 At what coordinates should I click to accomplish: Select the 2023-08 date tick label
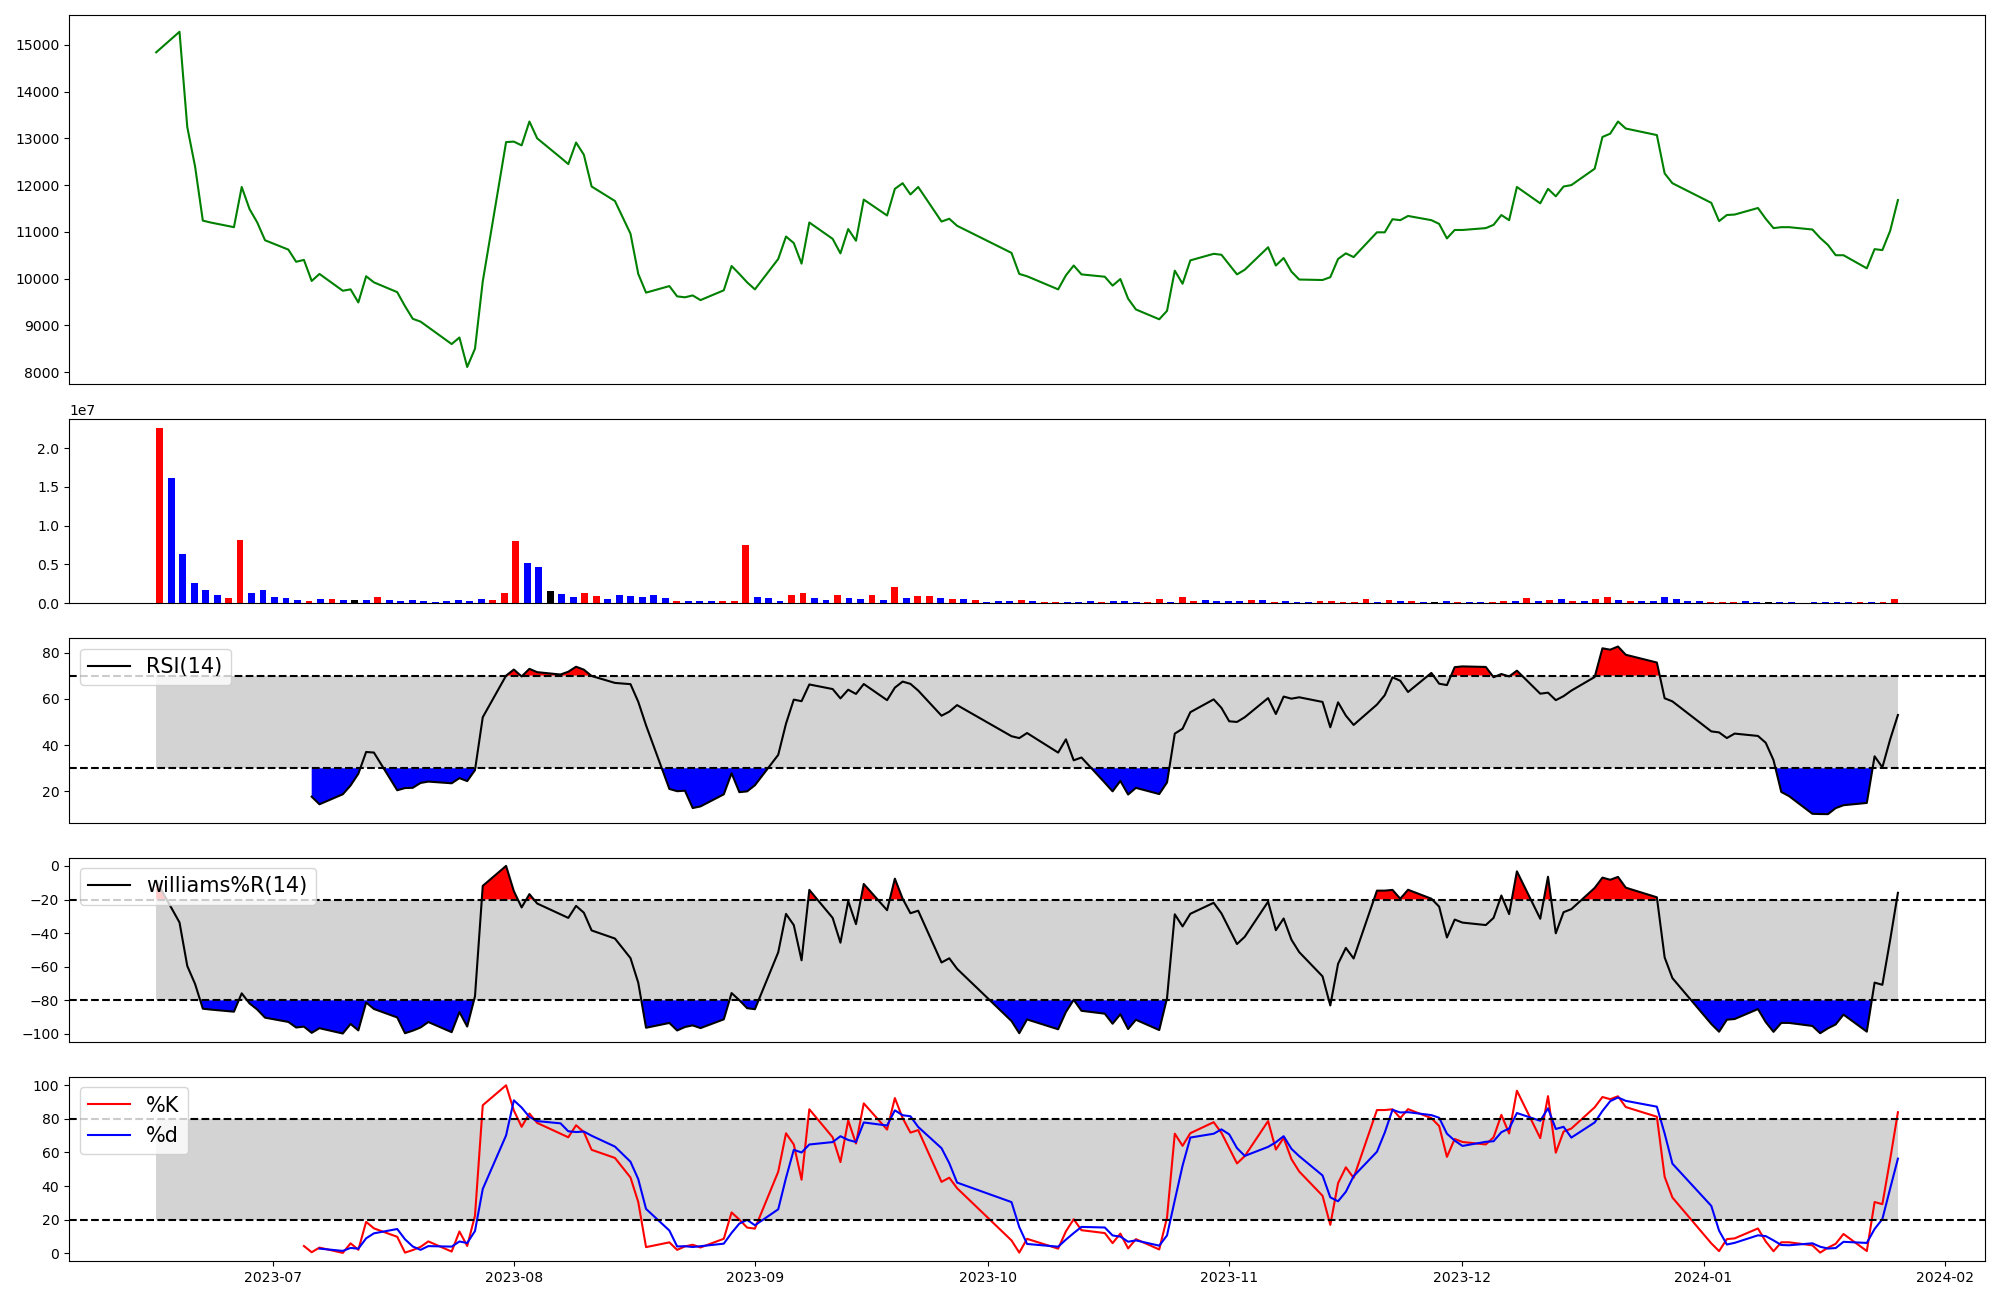pyautogui.click(x=514, y=1277)
